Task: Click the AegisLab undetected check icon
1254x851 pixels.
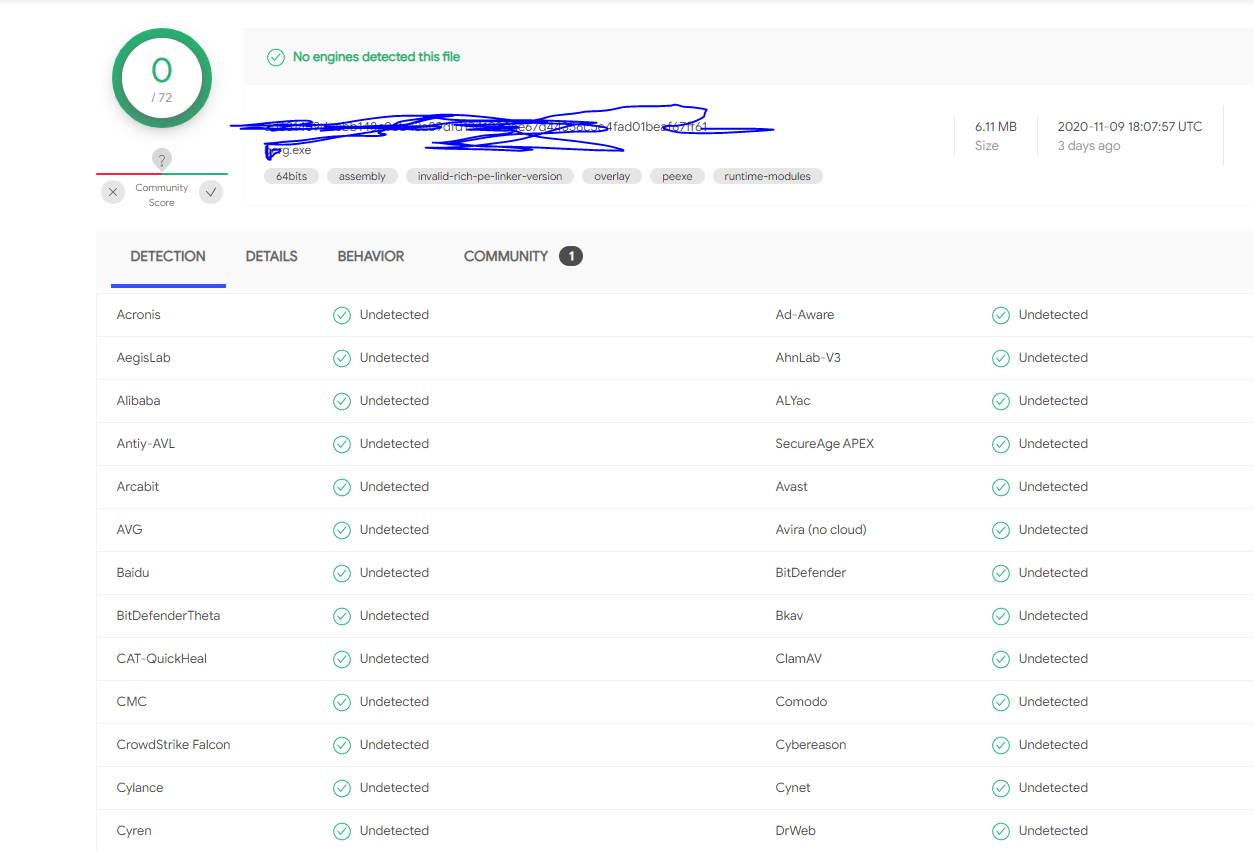Action: [x=342, y=358]
